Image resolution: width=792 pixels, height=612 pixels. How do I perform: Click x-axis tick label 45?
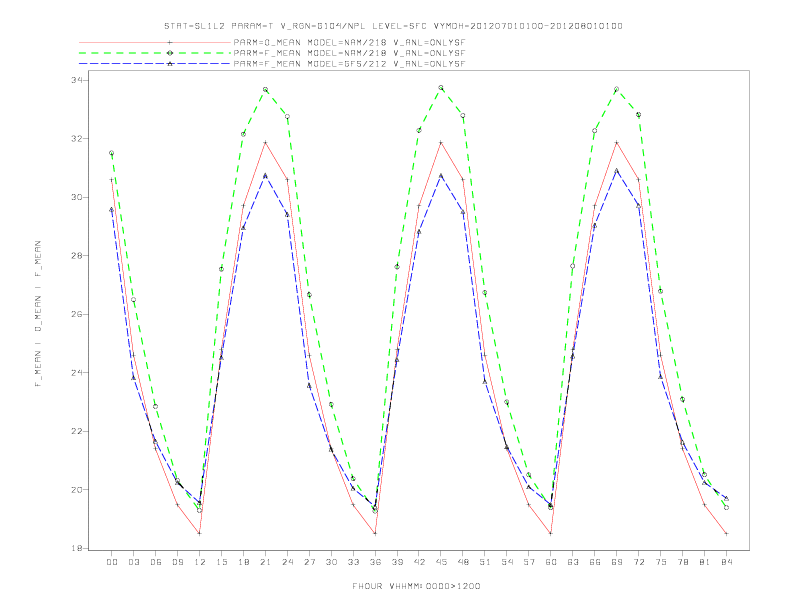(441, 562)
